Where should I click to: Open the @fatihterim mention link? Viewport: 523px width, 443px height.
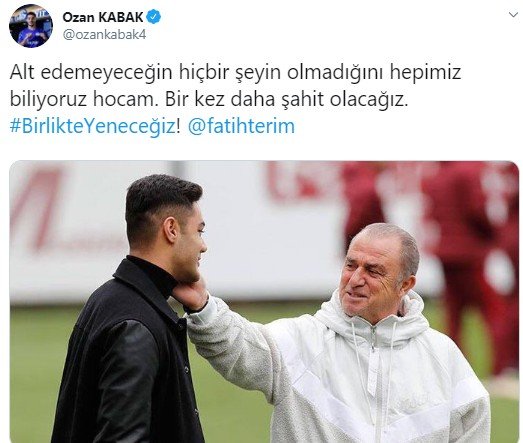(241, 126)
